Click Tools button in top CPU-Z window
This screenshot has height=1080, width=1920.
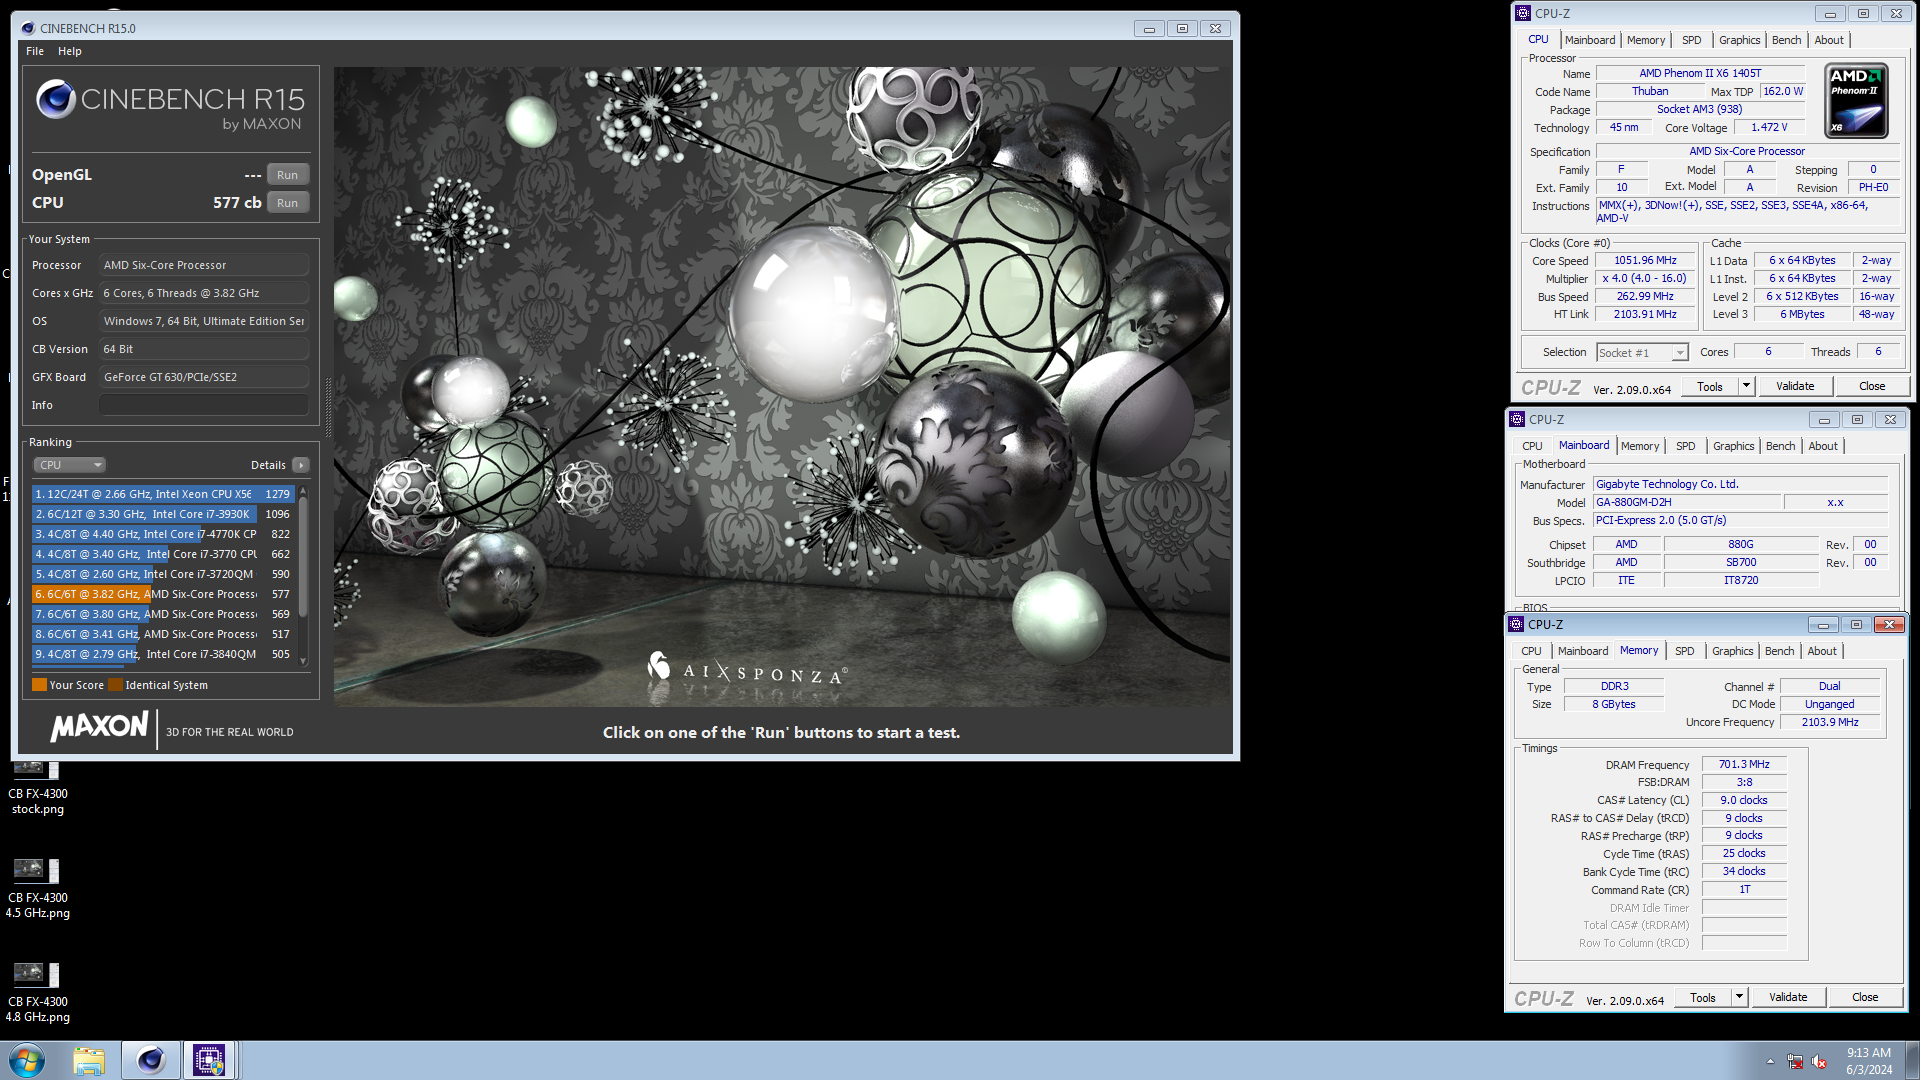click(x=1709, y=386)
